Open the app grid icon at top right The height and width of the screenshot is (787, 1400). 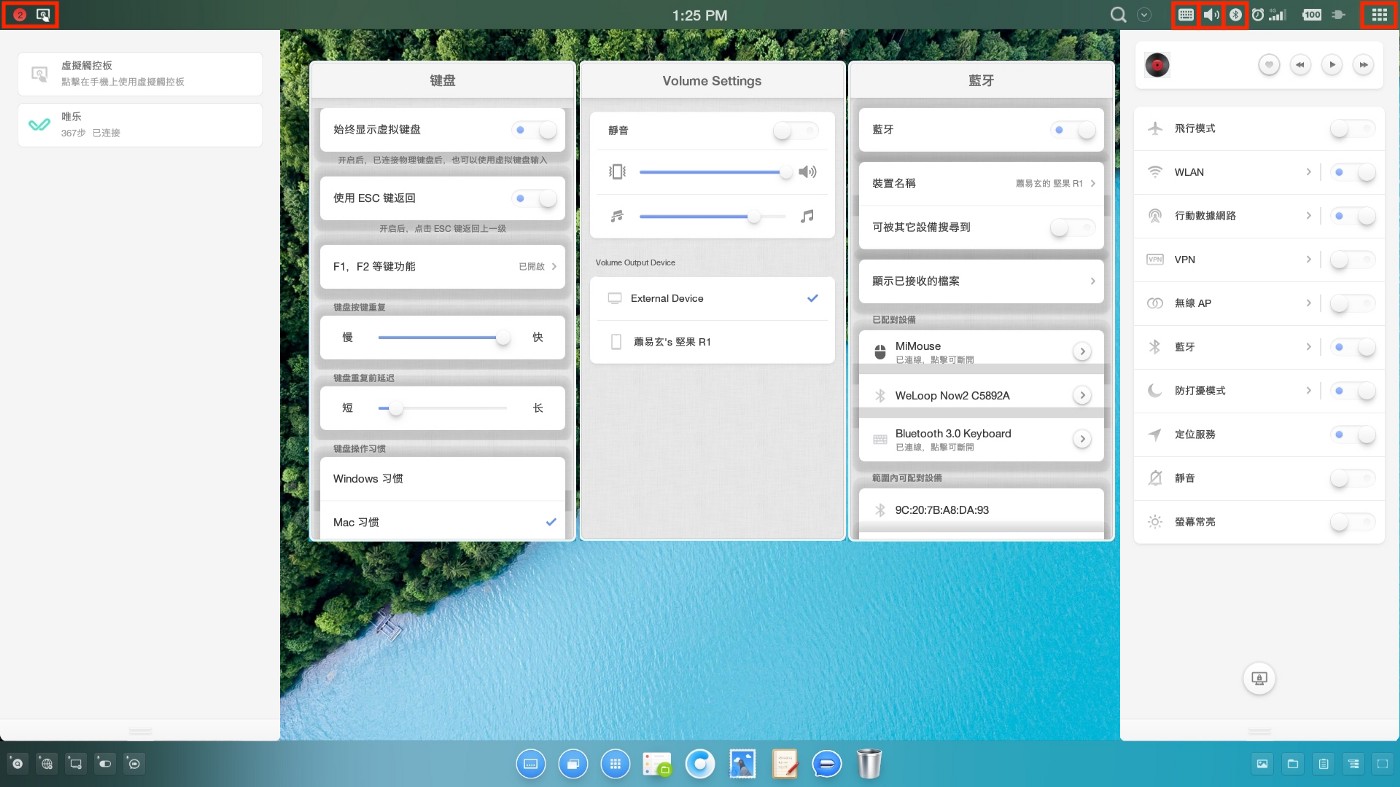coord(1379,15)
